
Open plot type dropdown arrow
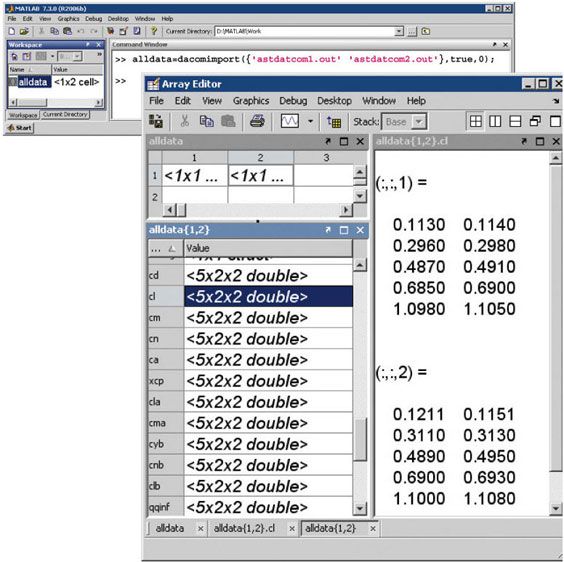pyautogui.click(x=310, y=121)
